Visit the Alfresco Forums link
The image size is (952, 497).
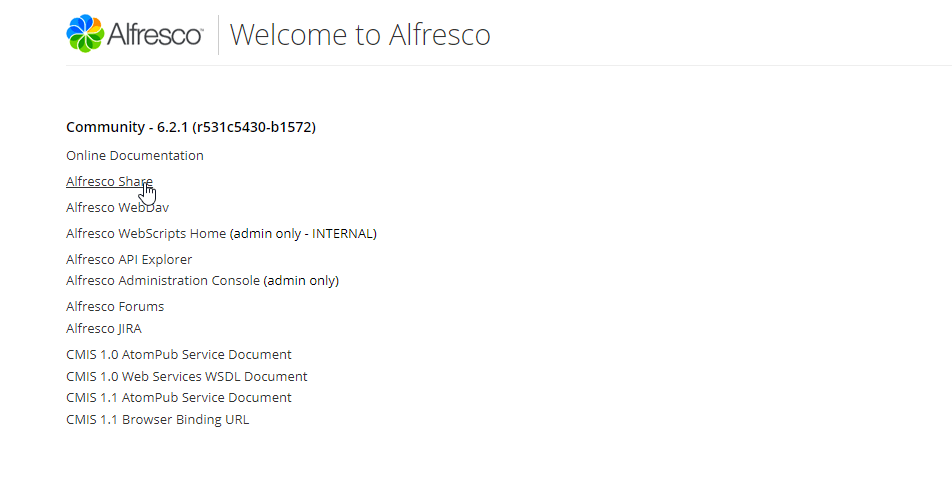(x=115, y=306)
